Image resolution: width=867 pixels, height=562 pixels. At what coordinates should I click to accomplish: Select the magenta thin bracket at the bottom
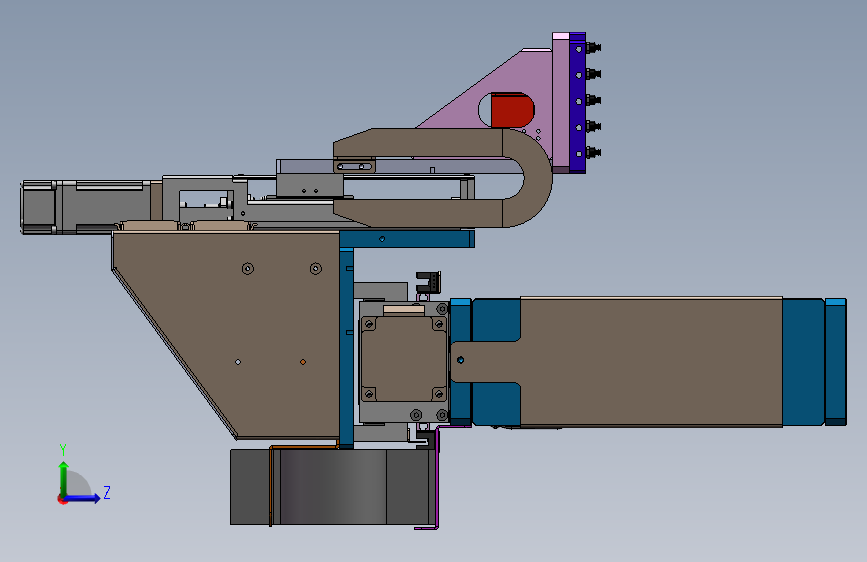[436, 478]
